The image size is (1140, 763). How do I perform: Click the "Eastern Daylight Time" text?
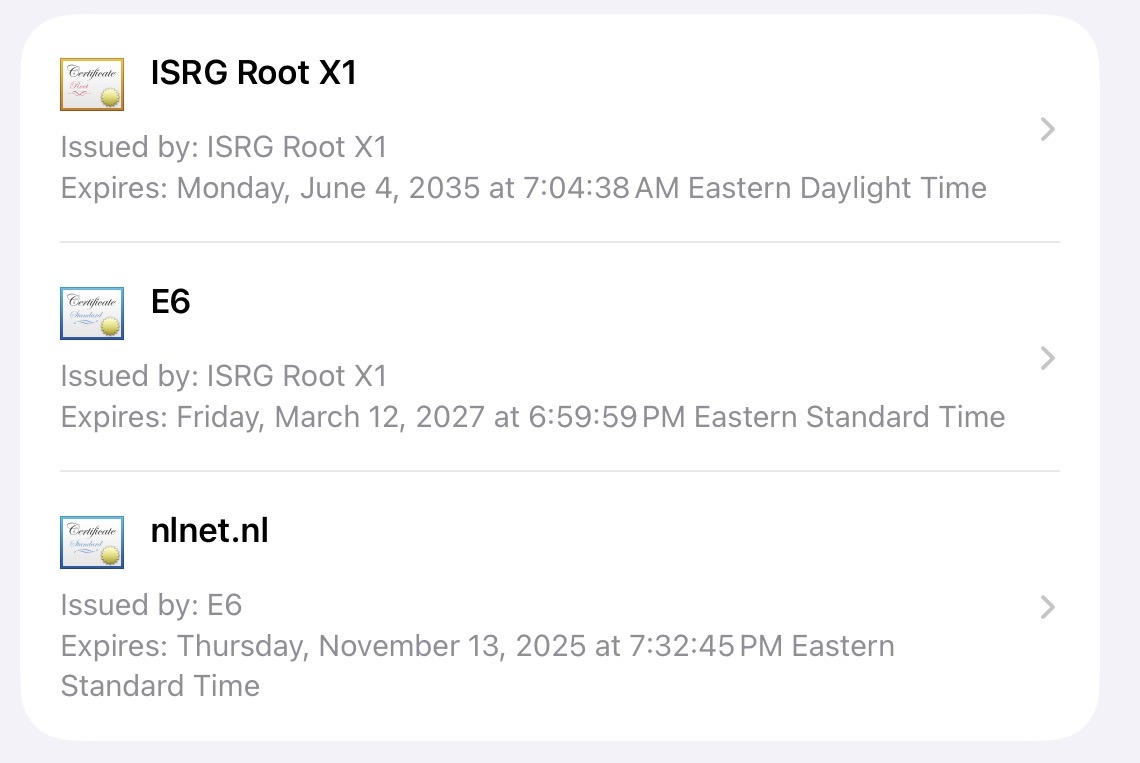pyautogui.click(x=837, y=188)
